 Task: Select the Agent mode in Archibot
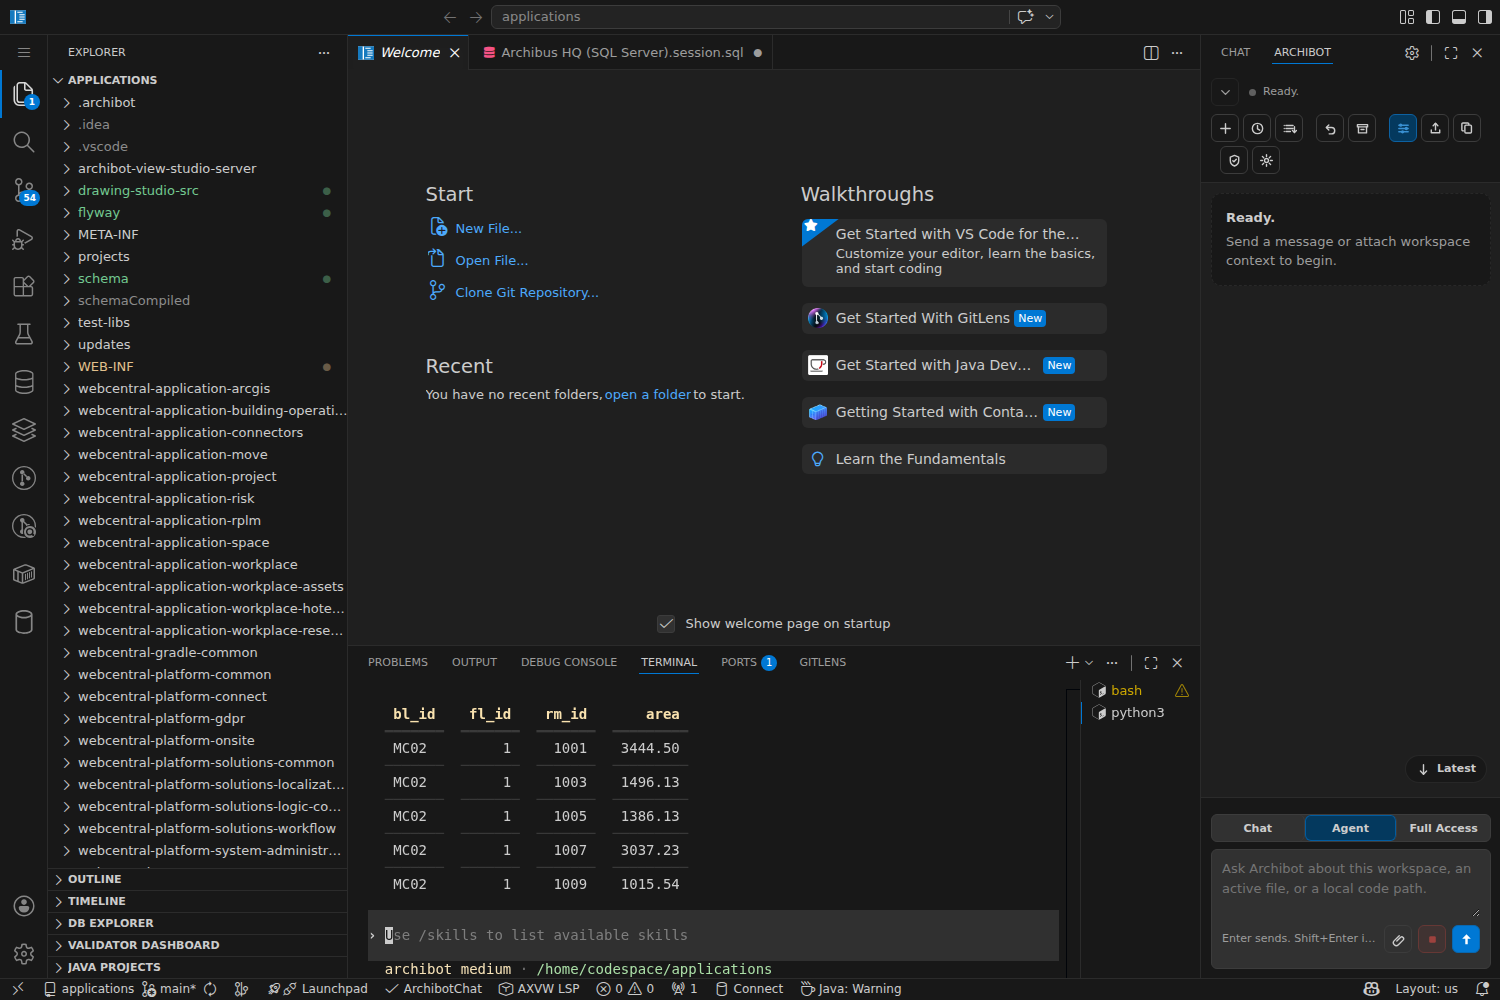[1350, 828]
